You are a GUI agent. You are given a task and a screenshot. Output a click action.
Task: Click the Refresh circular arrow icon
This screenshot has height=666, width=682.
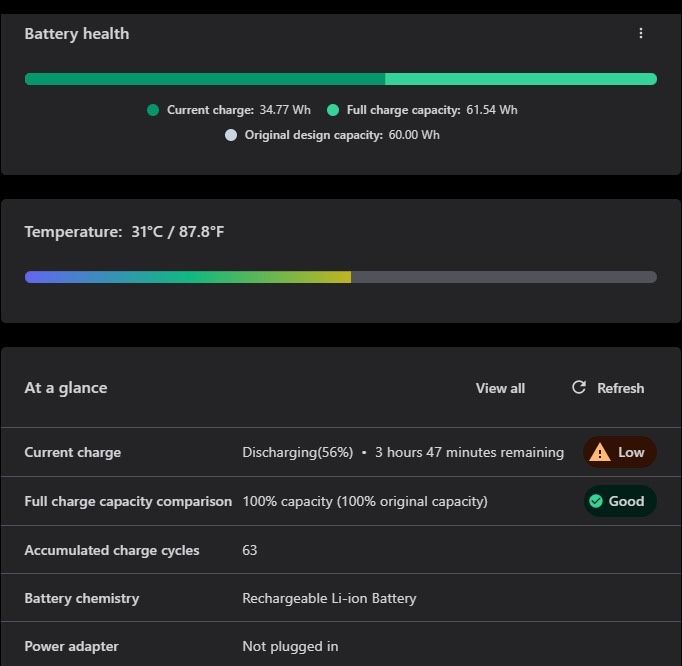tap(579, 387)
